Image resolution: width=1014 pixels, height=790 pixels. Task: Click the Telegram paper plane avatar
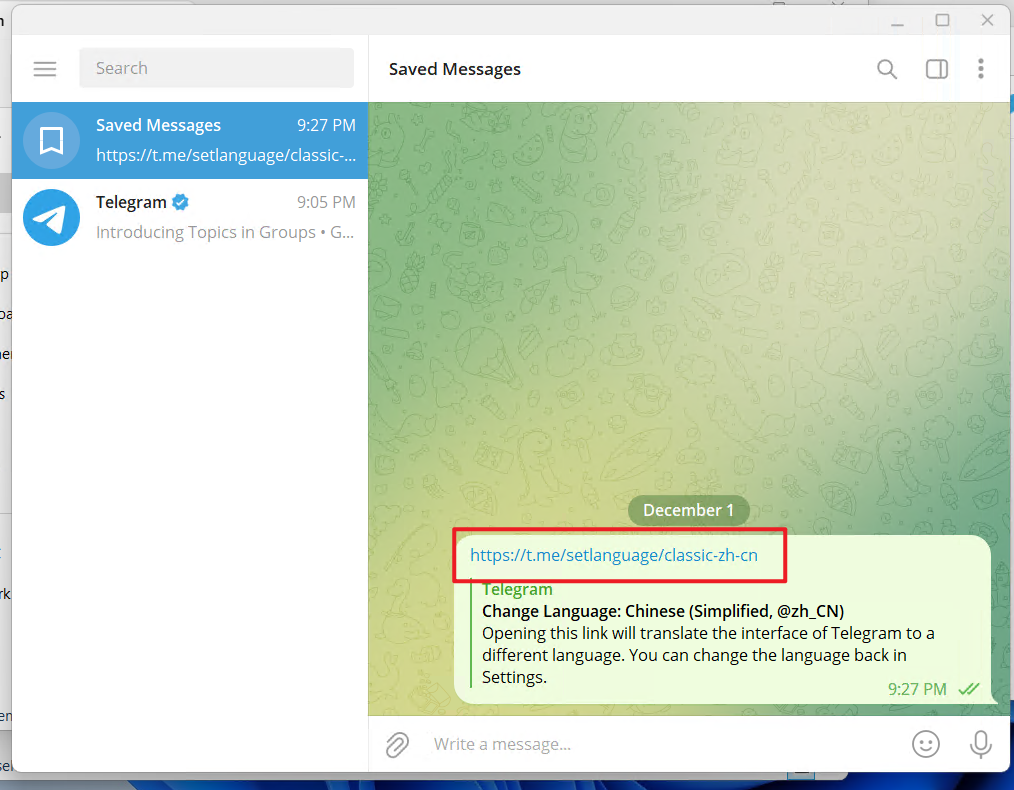tap(51, 217)
